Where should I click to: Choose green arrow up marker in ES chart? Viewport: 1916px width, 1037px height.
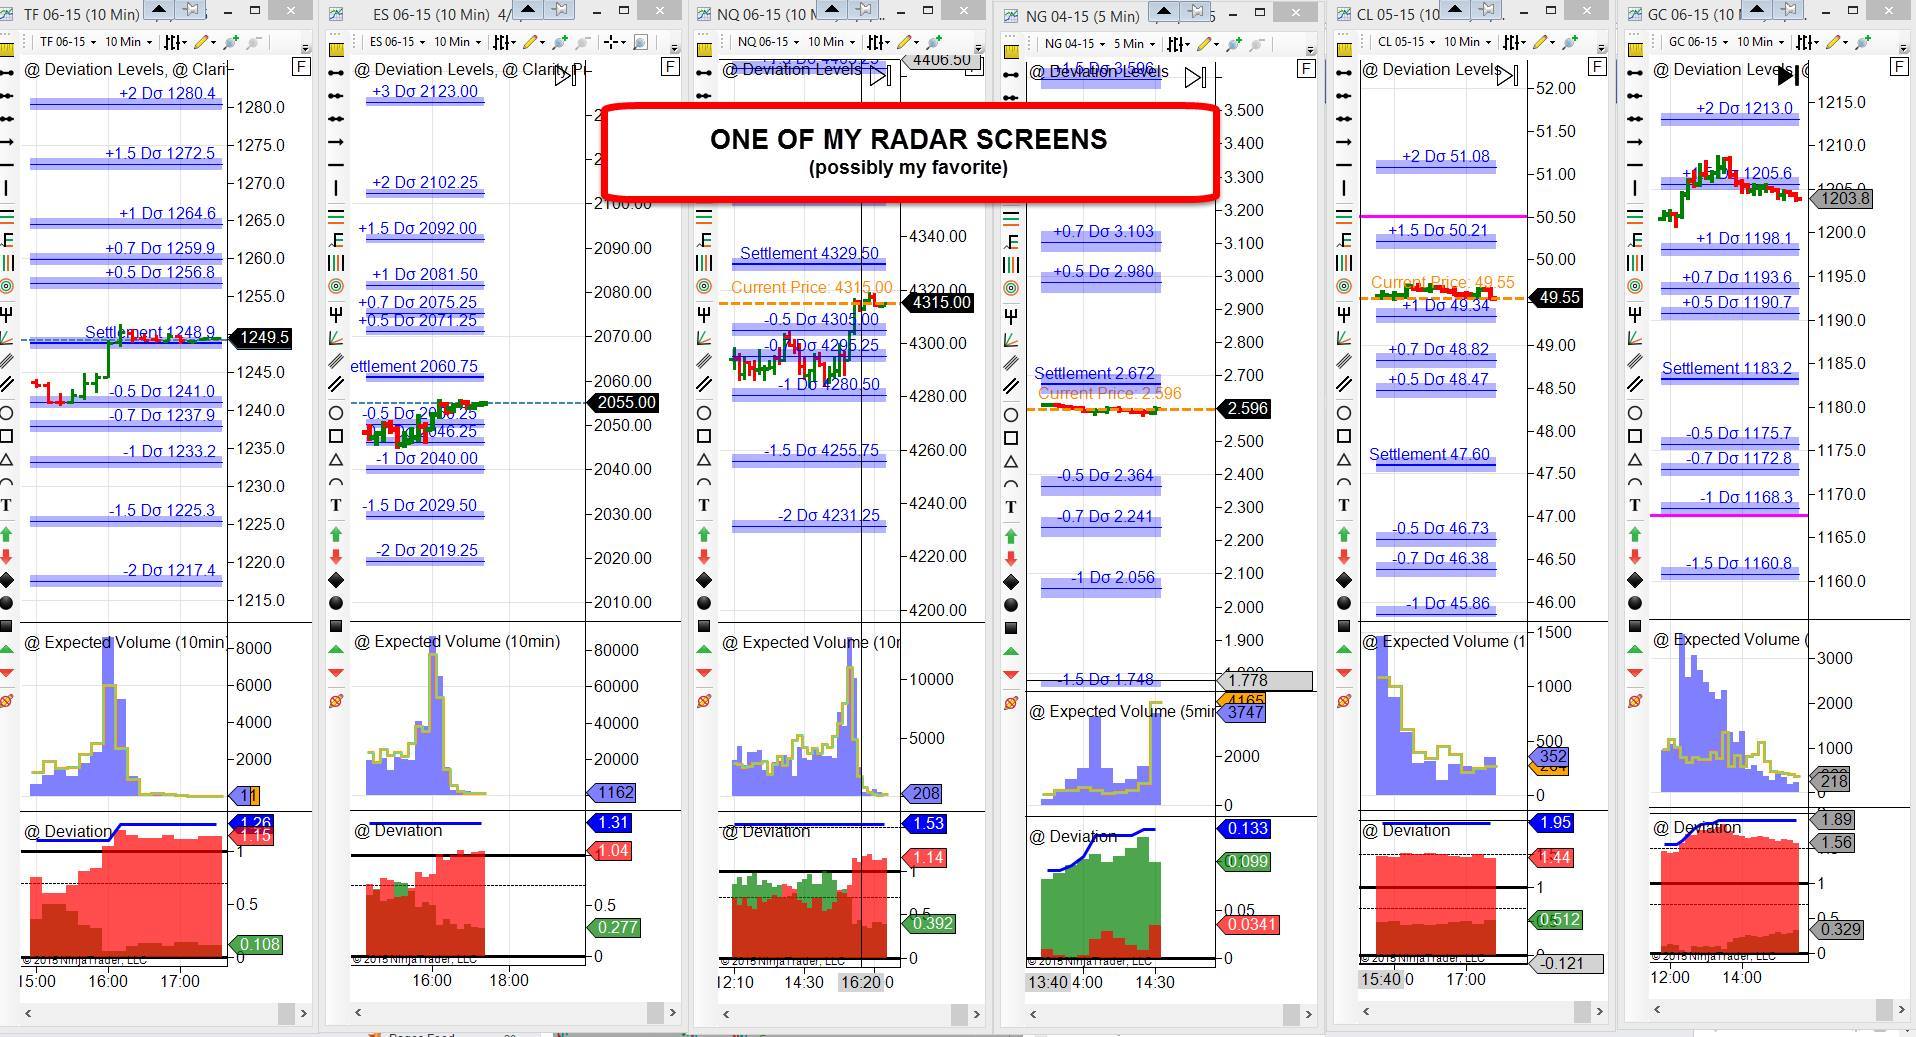(x=336, y=535)
